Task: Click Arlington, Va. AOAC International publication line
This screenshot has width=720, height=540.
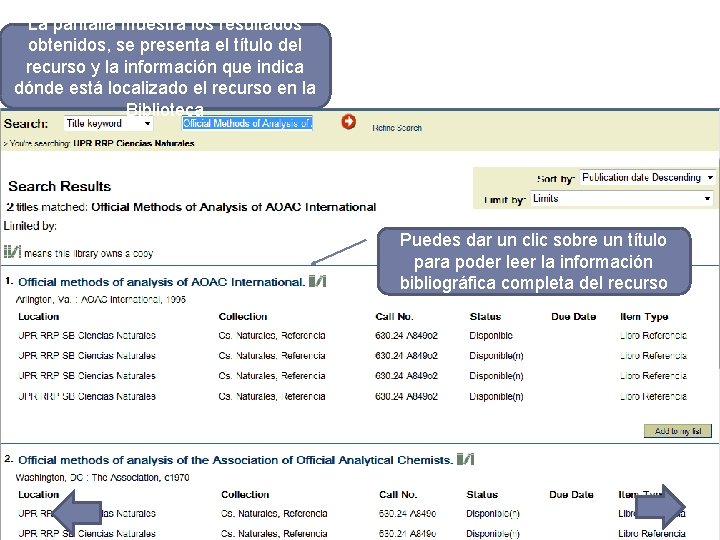Action: [101, 300]
